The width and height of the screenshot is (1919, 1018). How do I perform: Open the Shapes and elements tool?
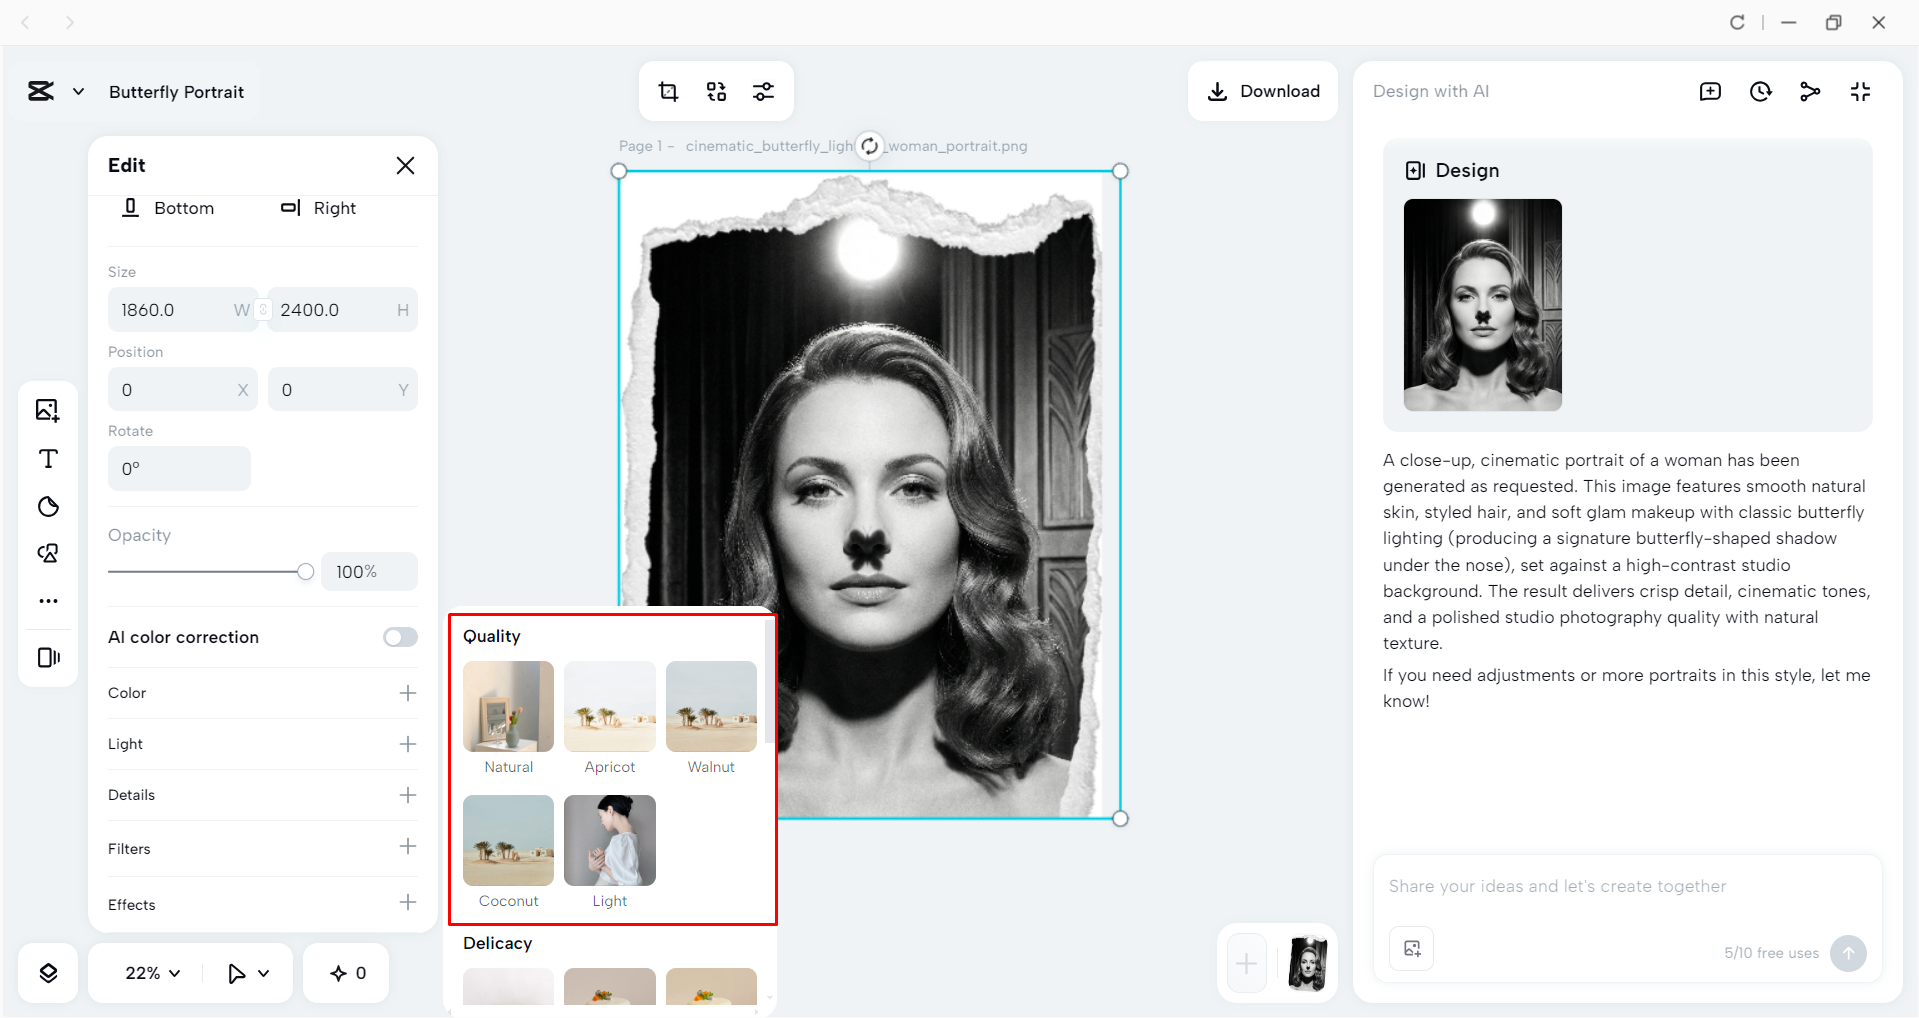(x=47, y=553)
